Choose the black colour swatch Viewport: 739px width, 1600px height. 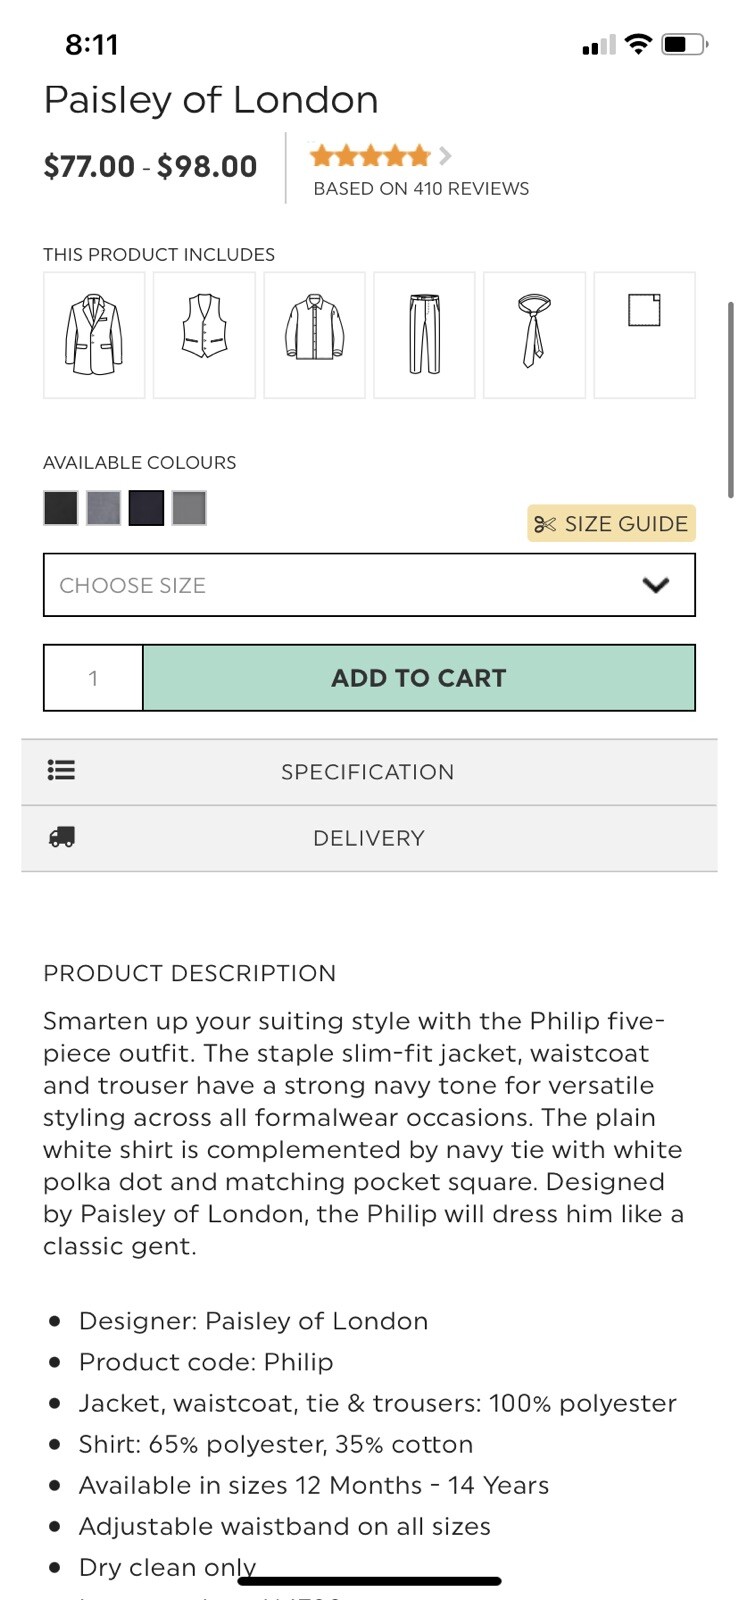[x=61, y=508]
